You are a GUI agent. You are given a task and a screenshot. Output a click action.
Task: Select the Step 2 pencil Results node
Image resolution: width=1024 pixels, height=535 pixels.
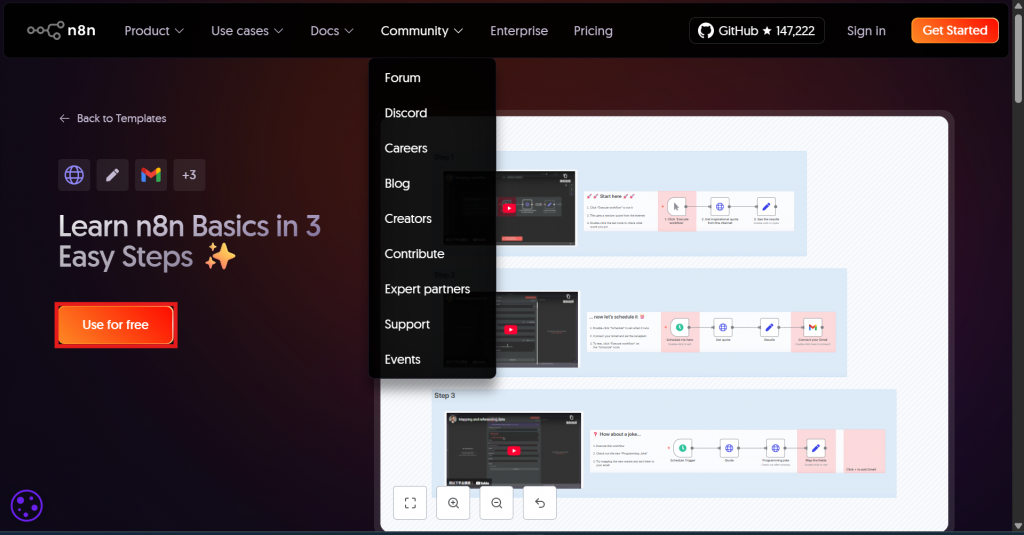[x=769, y=327]
